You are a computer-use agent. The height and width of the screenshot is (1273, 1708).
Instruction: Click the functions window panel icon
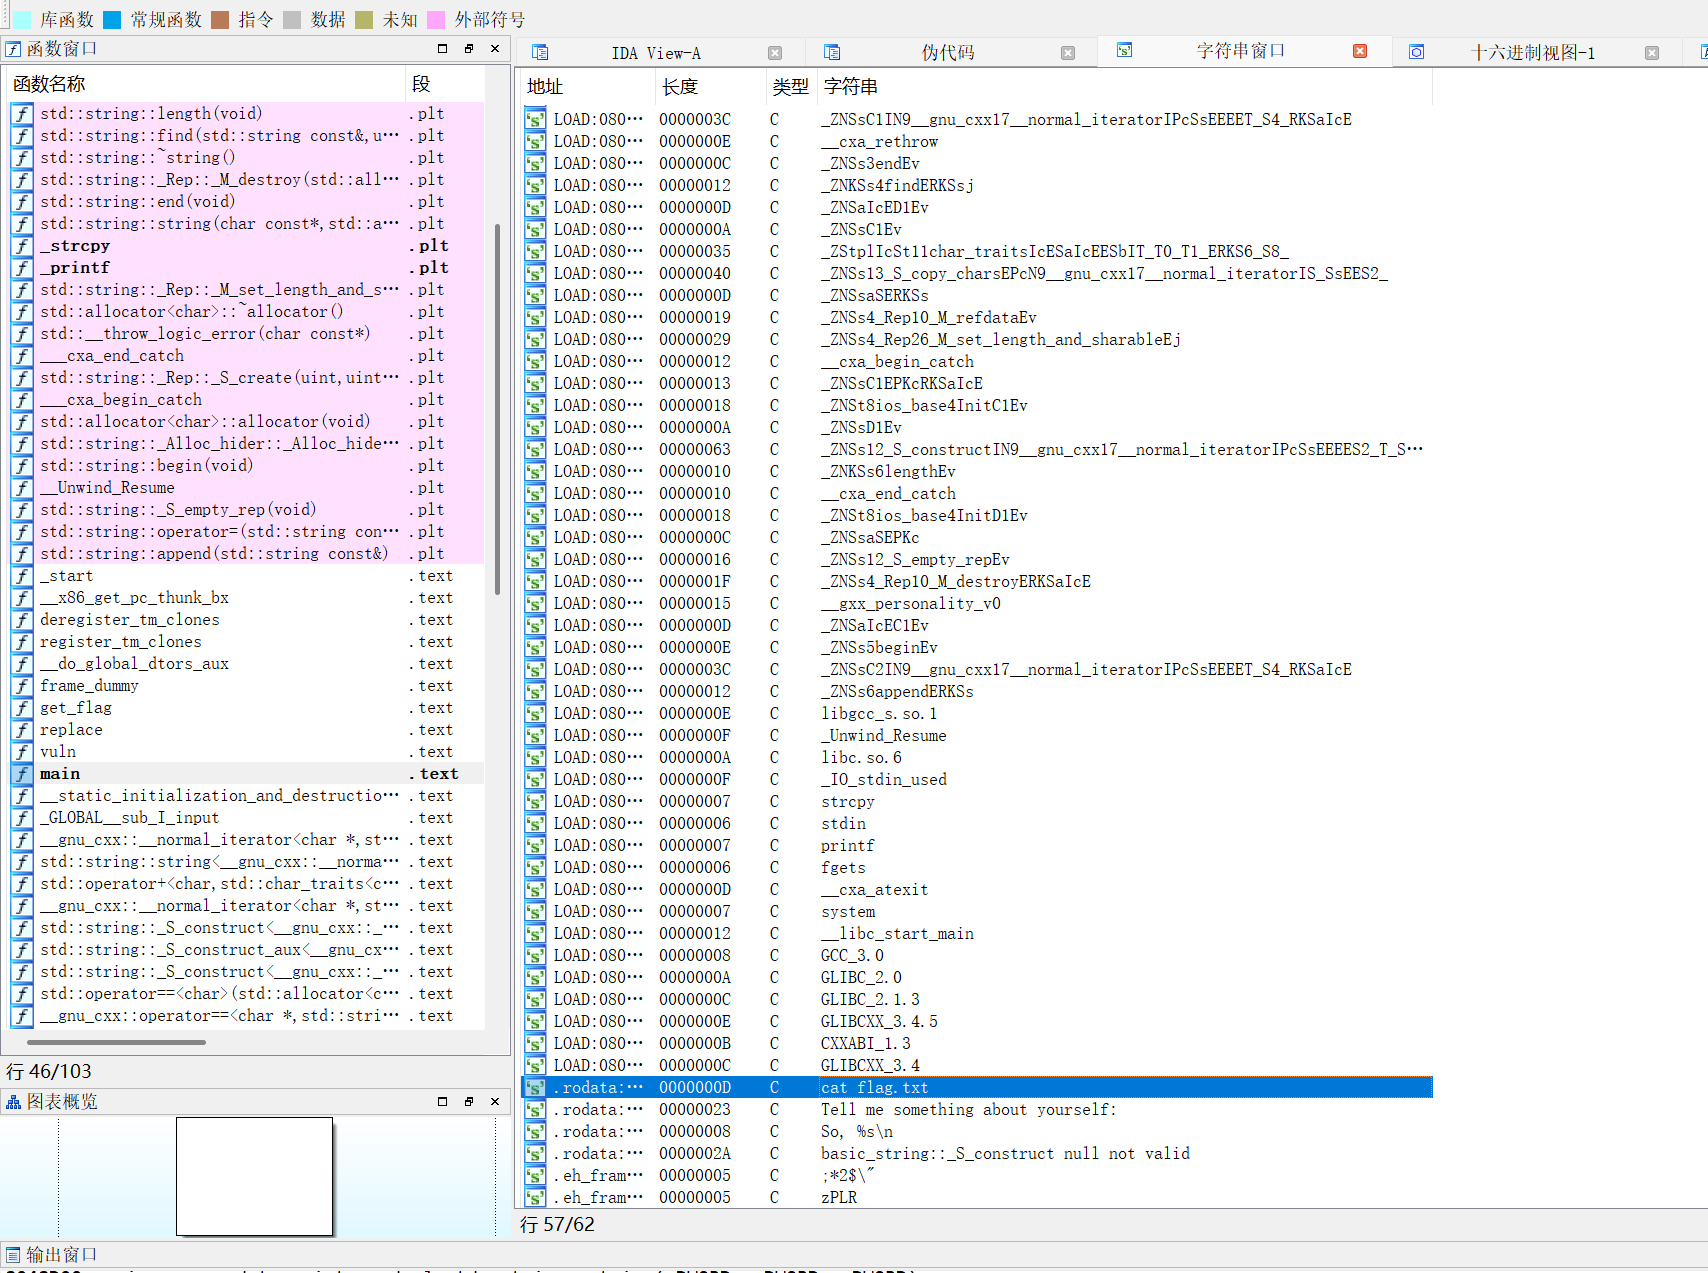(x=13, y=49)
